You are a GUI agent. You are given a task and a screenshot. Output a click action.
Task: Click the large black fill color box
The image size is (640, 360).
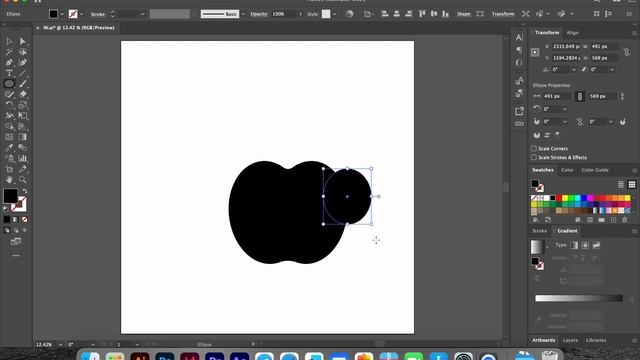(10, 196)
